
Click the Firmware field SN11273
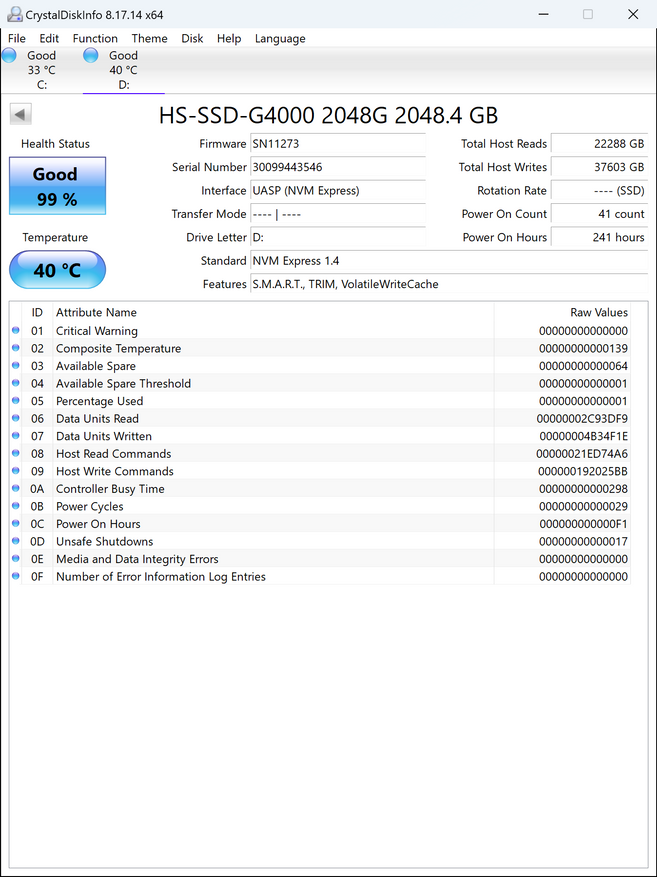click(x=338, y=144)
